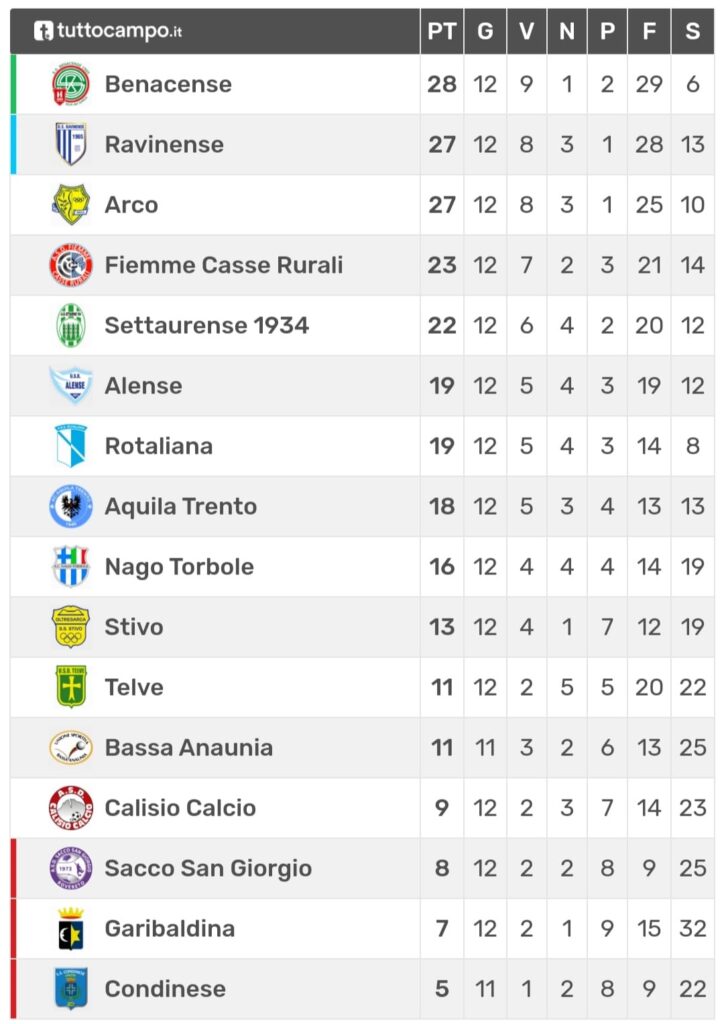Click the Nago Torbole crest
The image size is (724, 1024).
point(71,566)
